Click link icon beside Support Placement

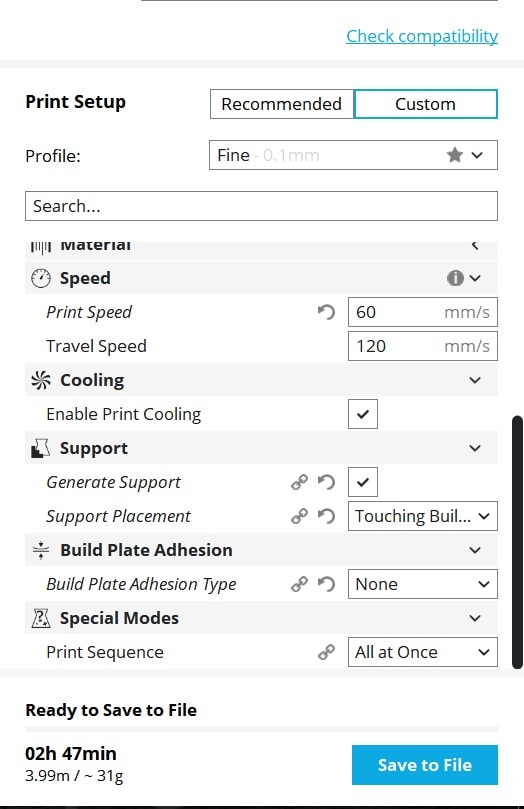299,516
